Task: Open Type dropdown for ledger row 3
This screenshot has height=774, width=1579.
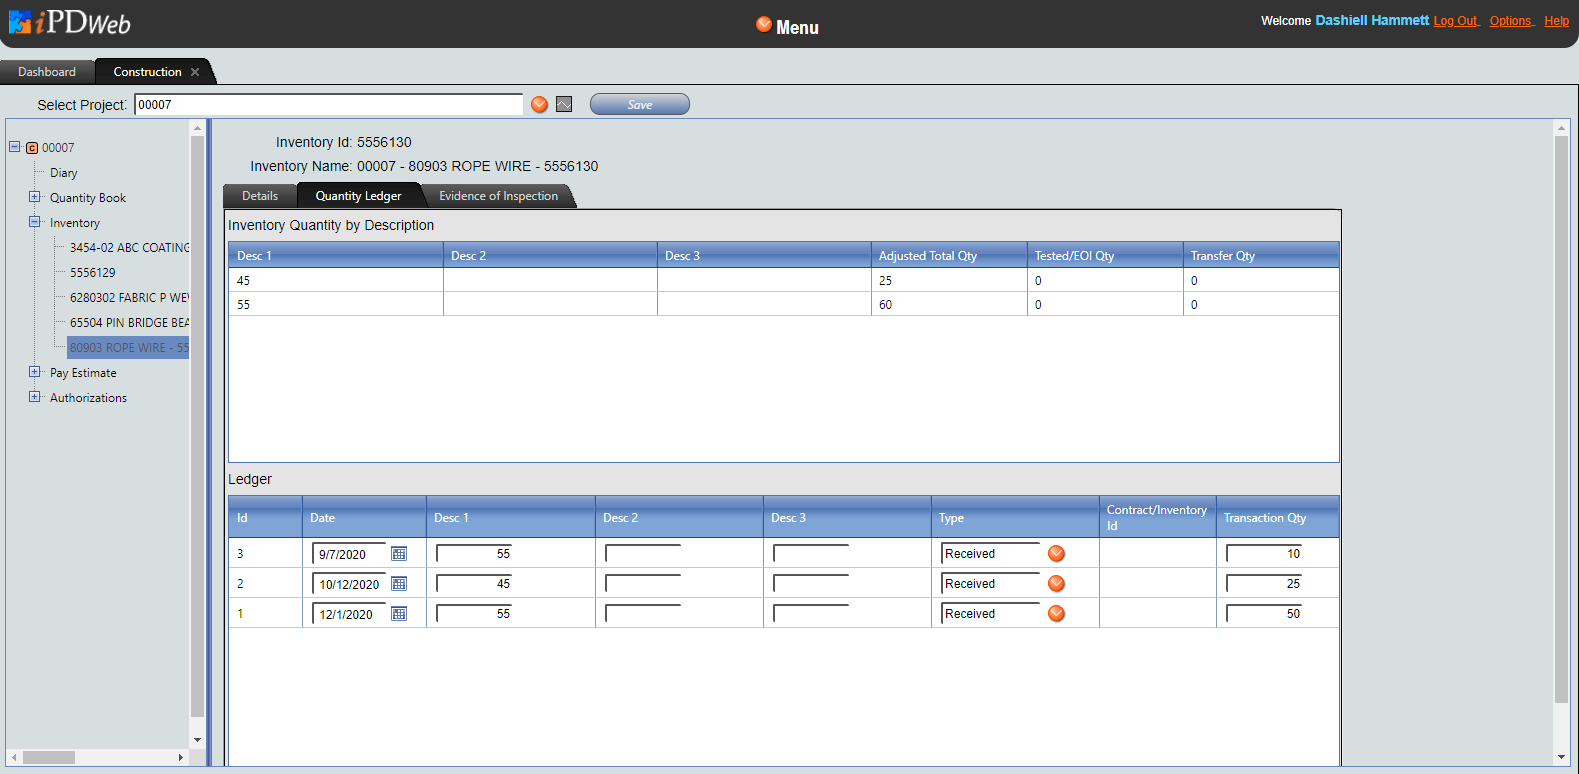Action: point(1056,554)
